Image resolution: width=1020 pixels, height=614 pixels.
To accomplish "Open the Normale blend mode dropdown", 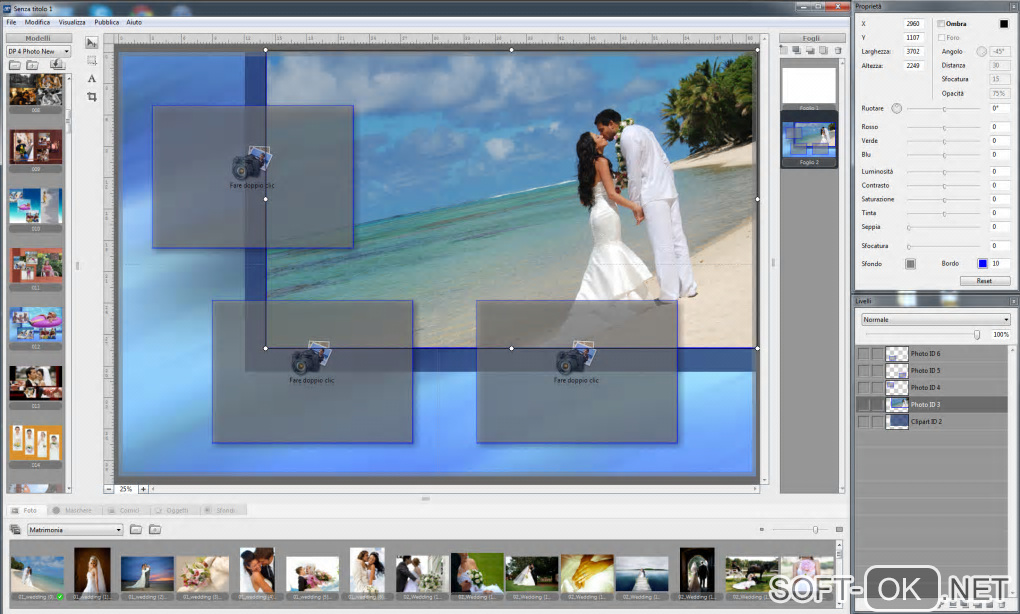I will (x=935, y=320).
